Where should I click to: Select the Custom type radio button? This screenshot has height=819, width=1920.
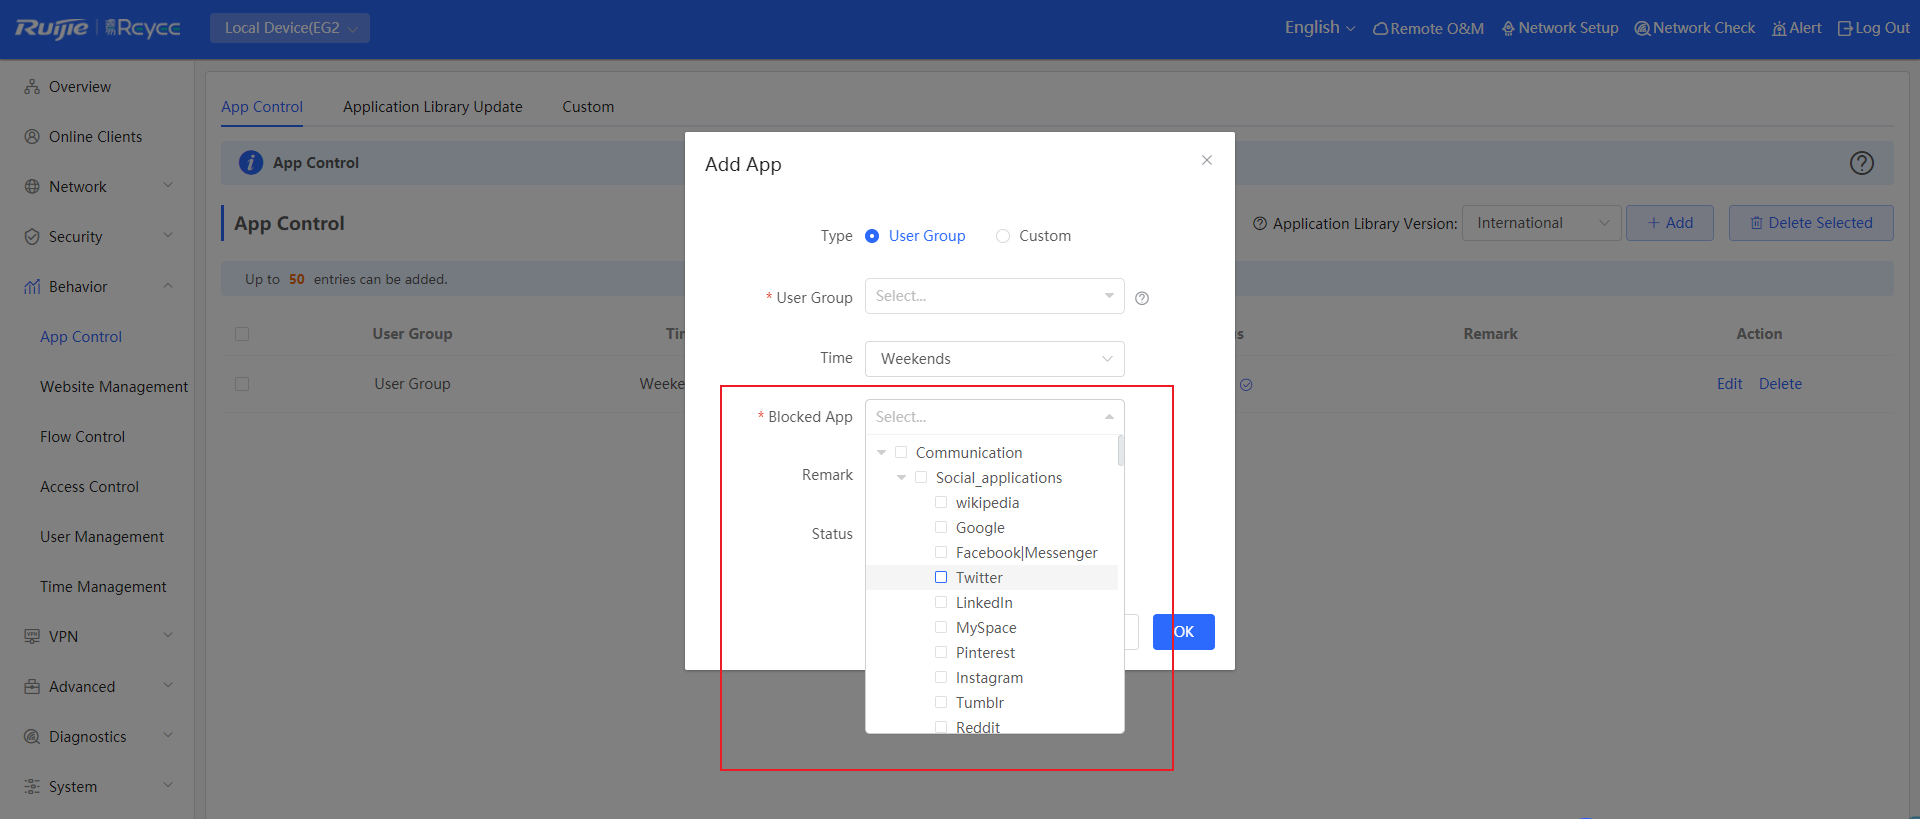click(1003, 236)
